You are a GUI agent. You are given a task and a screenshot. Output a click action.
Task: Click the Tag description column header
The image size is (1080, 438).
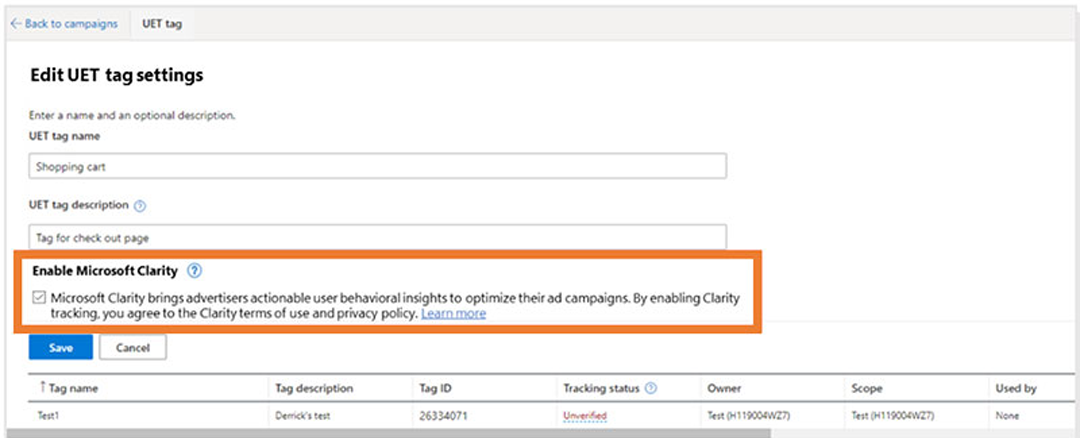point(314,388)
